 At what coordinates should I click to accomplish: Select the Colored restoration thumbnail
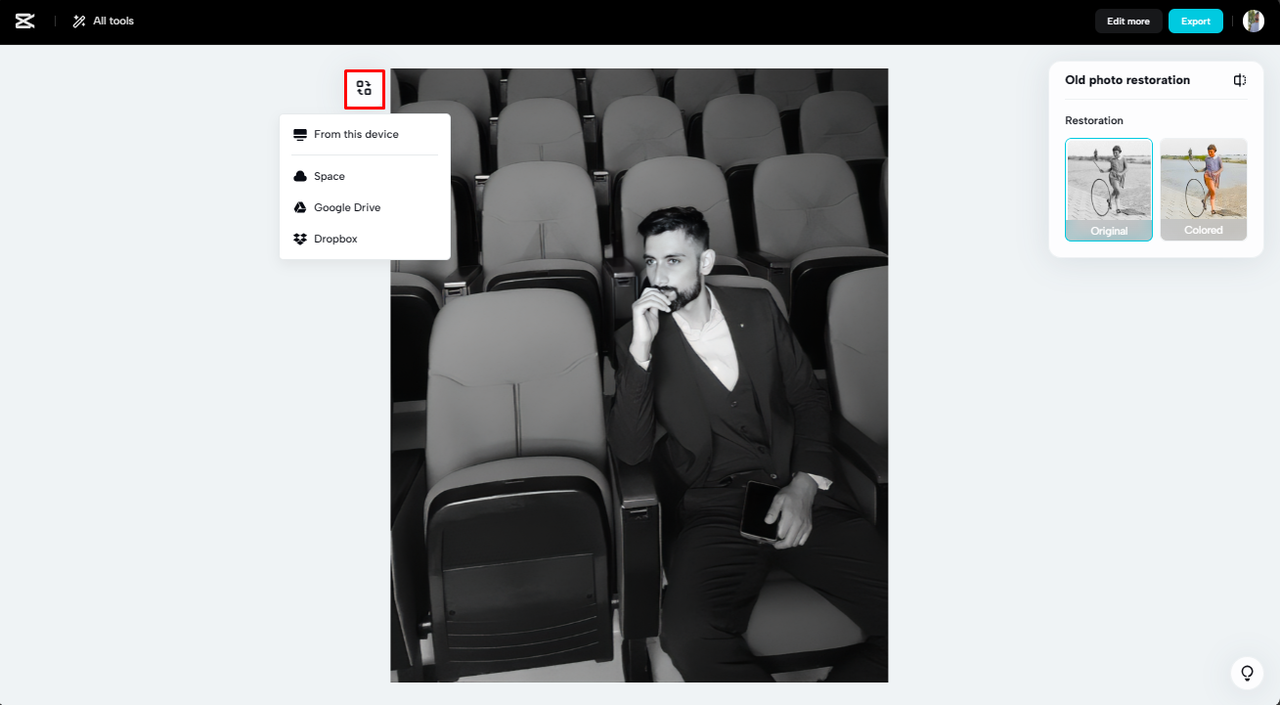(x=1204, y=189)
